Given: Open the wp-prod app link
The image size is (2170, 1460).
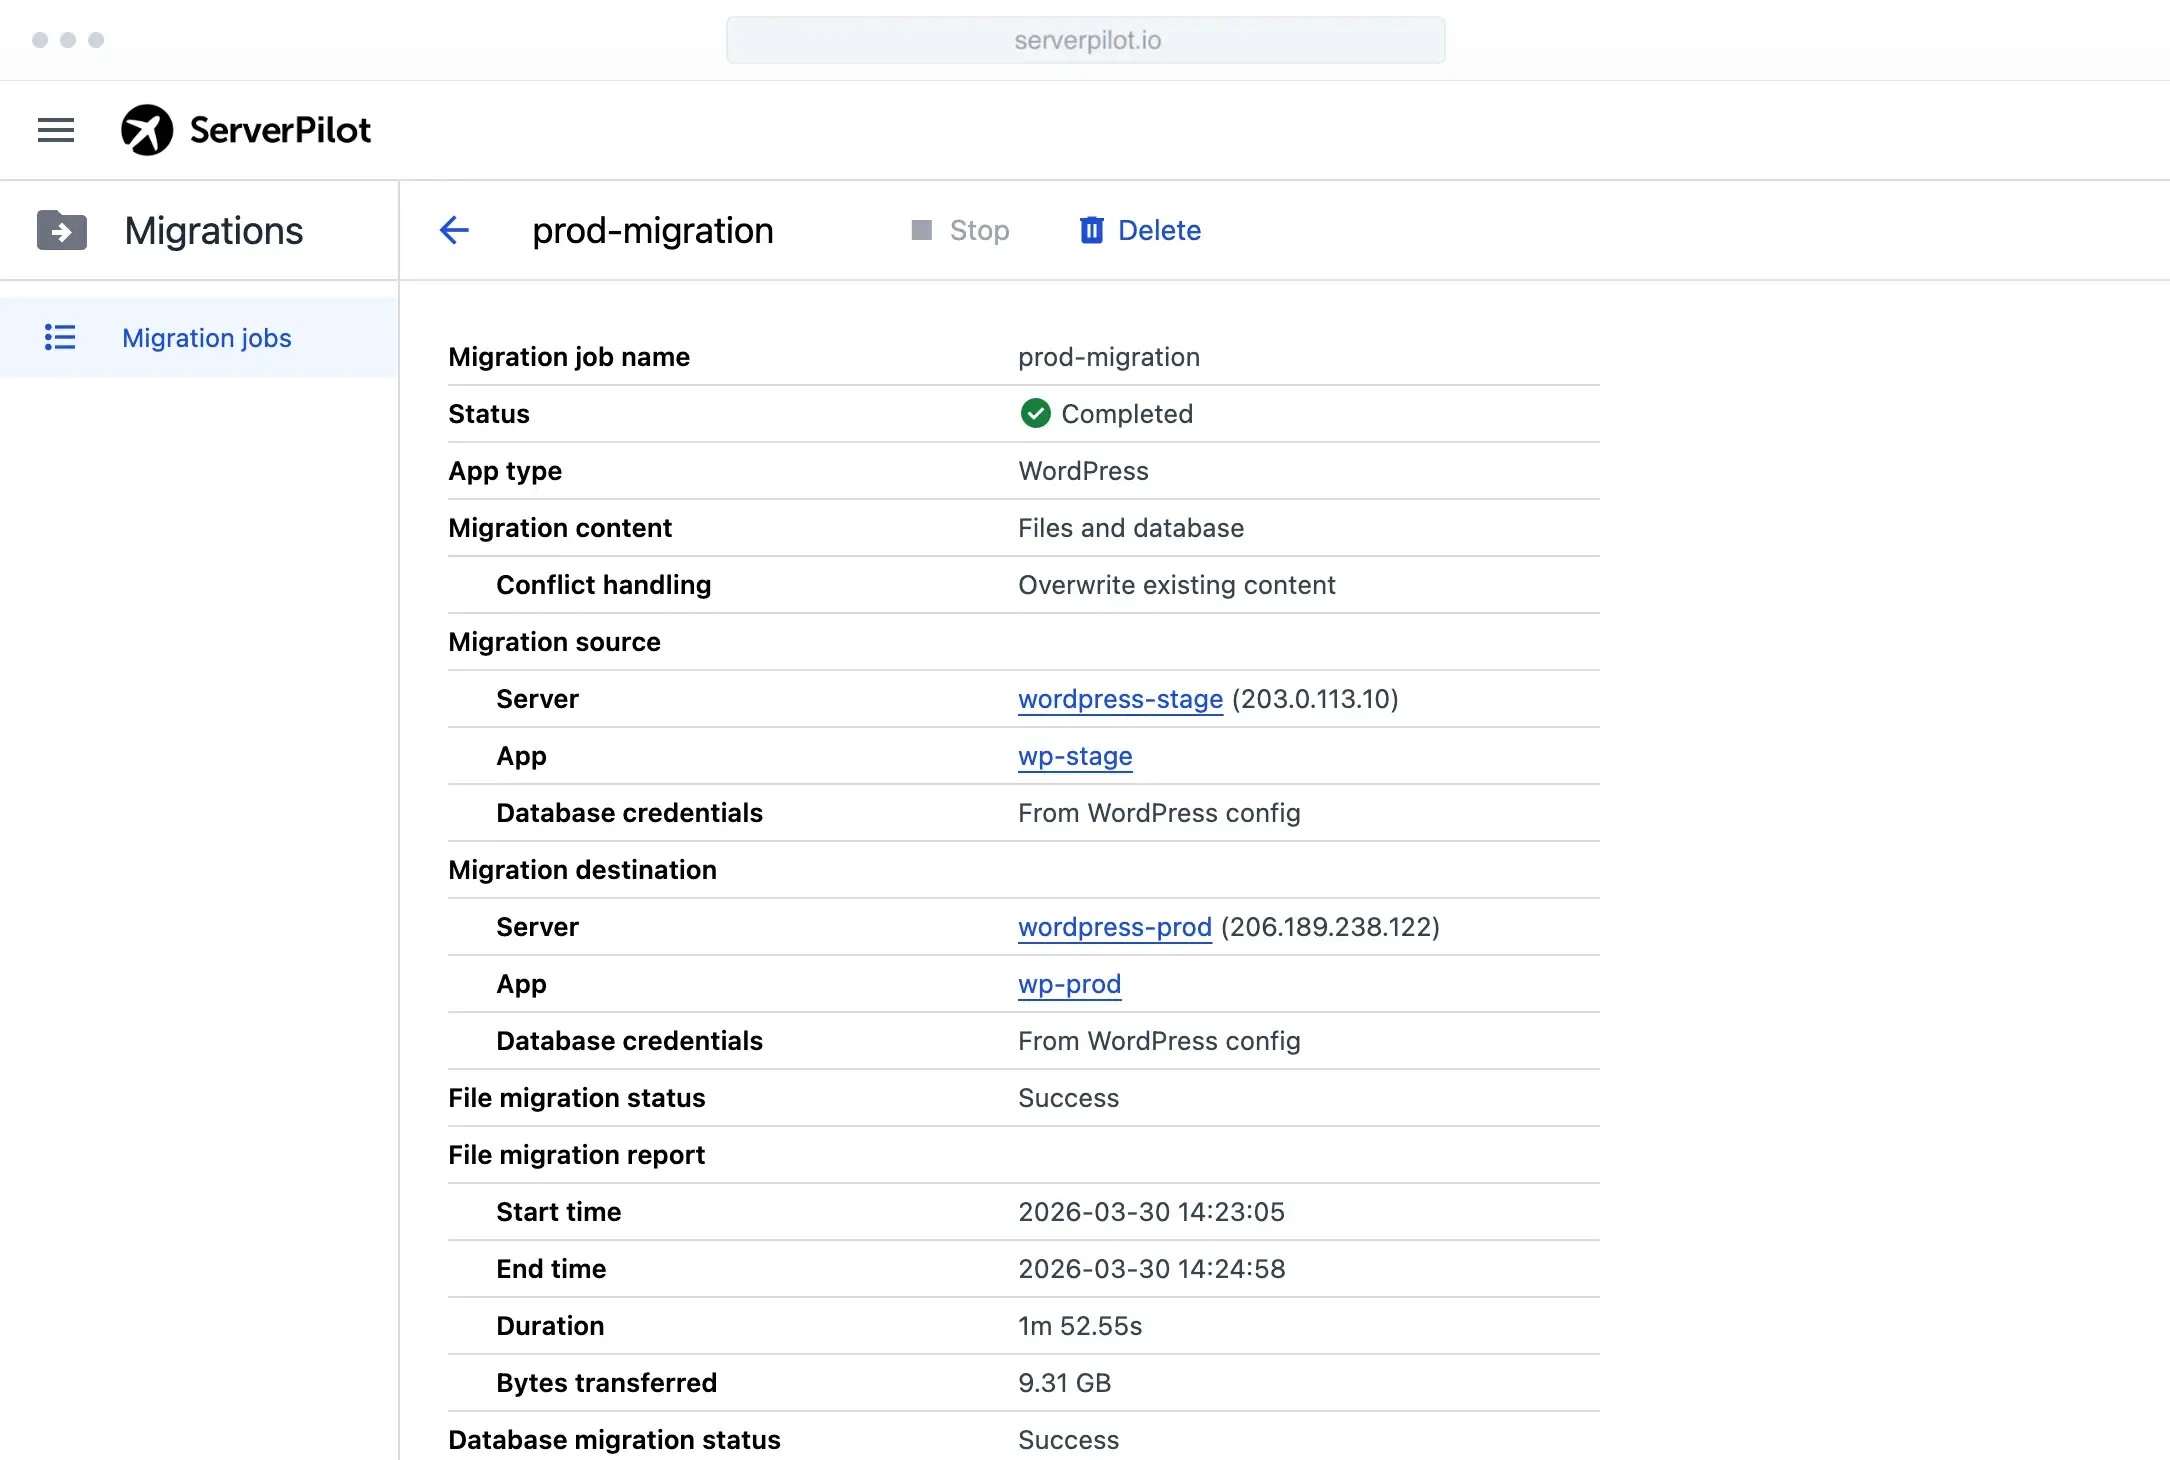Looking at the screenshot, I should coord(1069,984).
